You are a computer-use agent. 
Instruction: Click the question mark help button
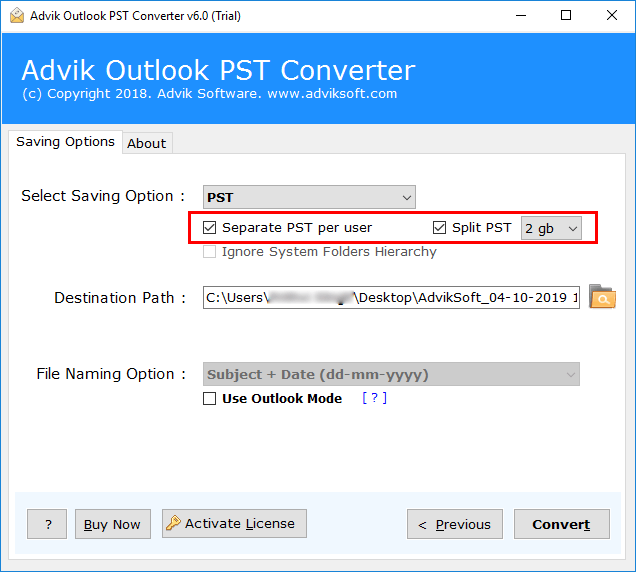(x=47, y=524)
